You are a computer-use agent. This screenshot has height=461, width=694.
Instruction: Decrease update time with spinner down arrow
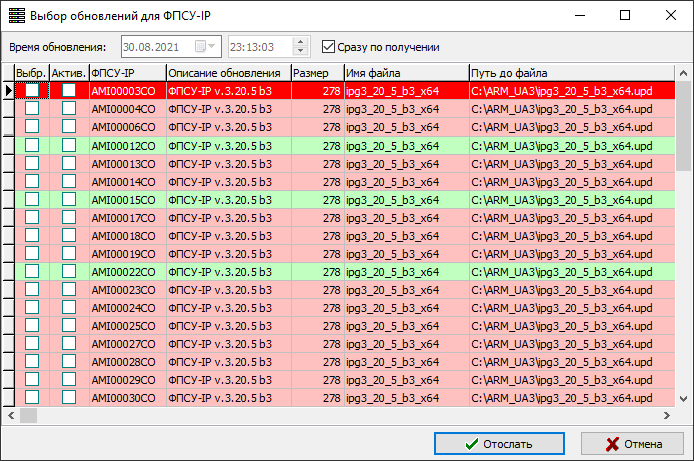300,52
